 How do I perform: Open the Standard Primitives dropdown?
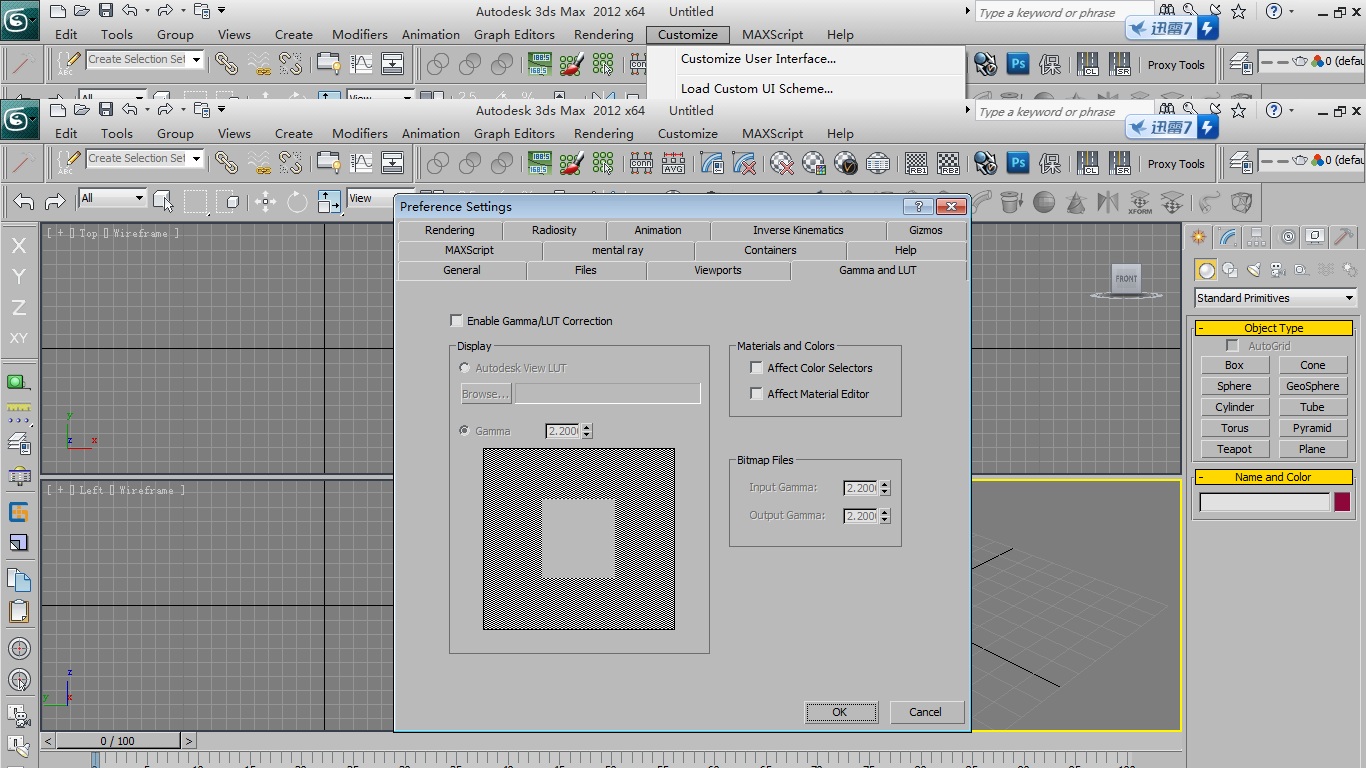(x=1275, y=298)
